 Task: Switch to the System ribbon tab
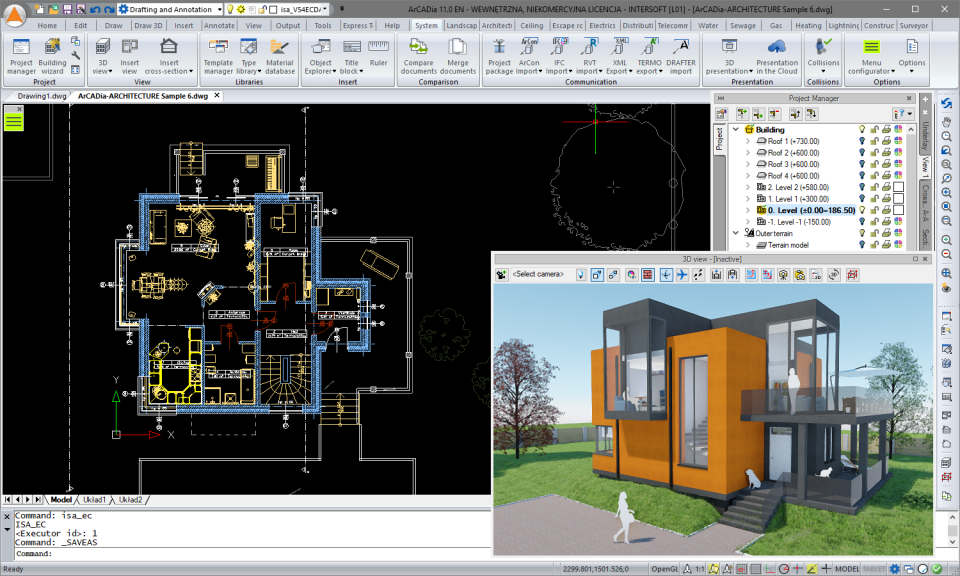tap(426, 25)
